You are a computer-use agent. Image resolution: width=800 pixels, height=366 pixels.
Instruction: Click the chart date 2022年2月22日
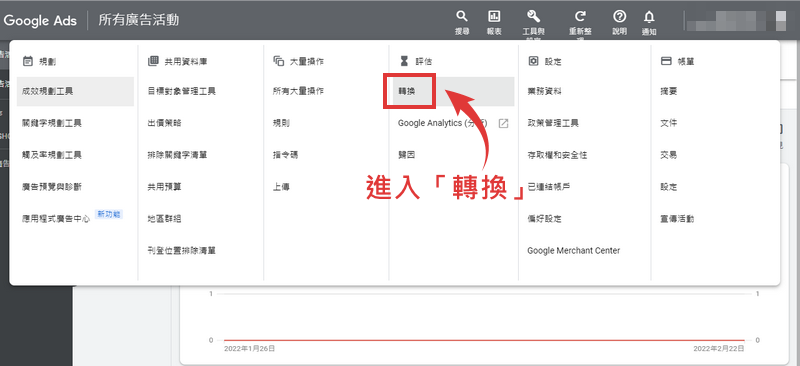(719, 349)
